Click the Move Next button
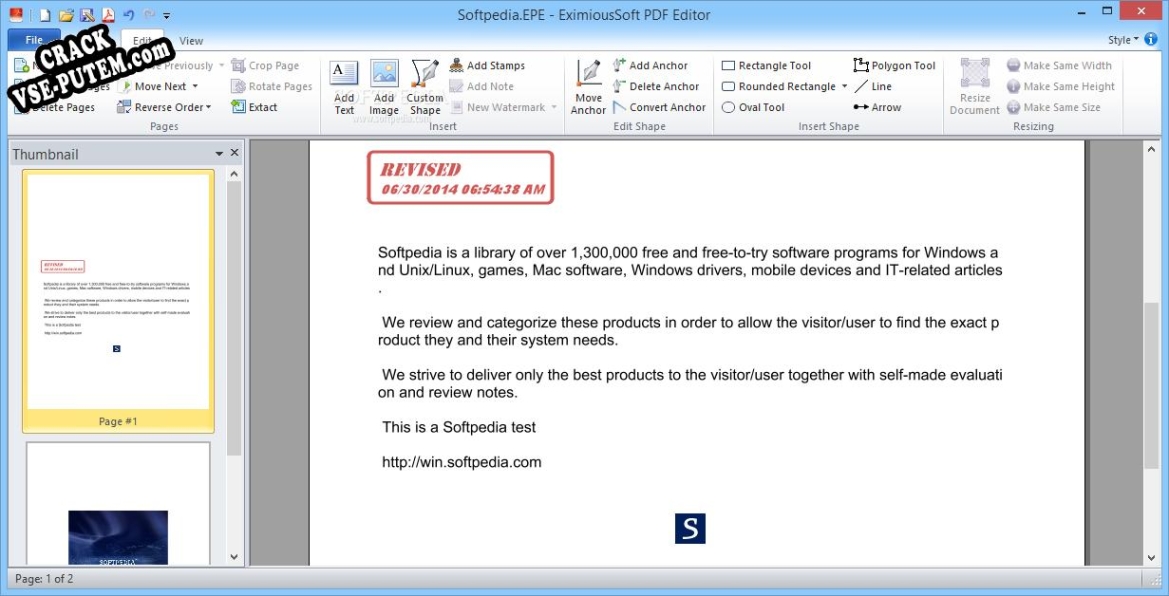Image resolution: width=1169 pixels, height=596 pixels. click(x=153, y=87)
